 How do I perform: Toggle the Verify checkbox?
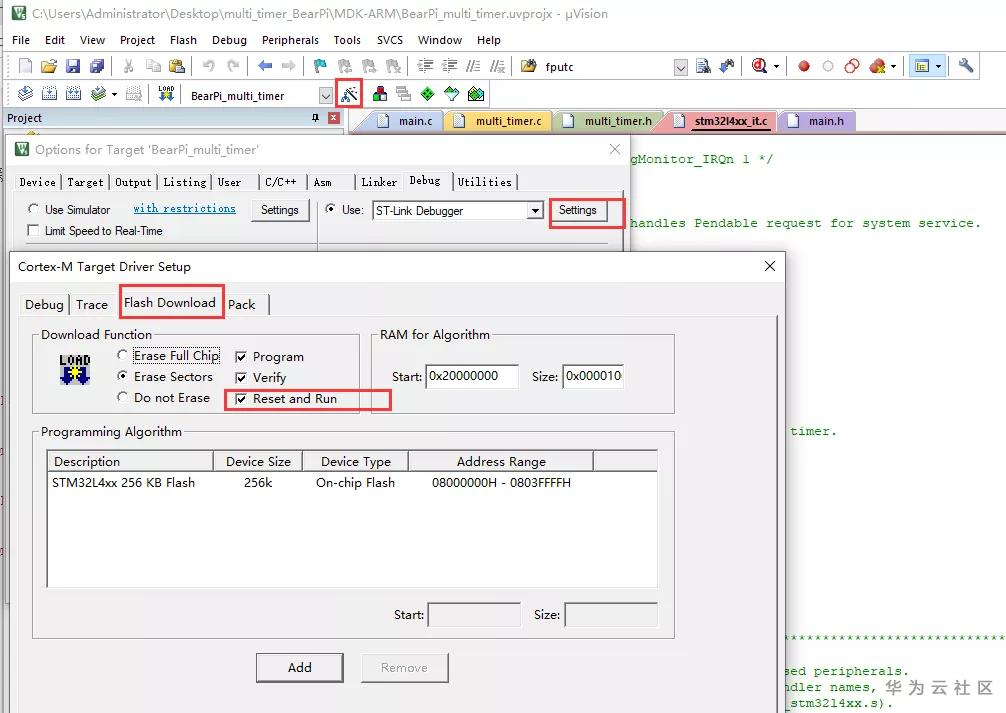[x=241, y=378]
